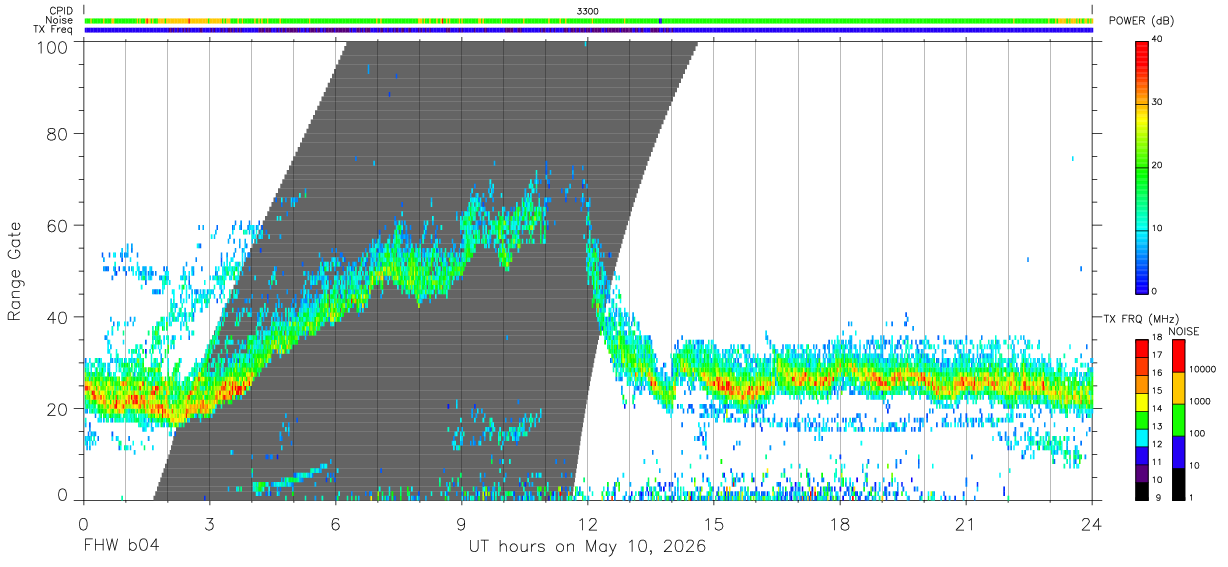The height and width of the screenshot is (567, 1228).
Task: Click the 100 tick on the Range Gate axis
Action: point(52,47)
